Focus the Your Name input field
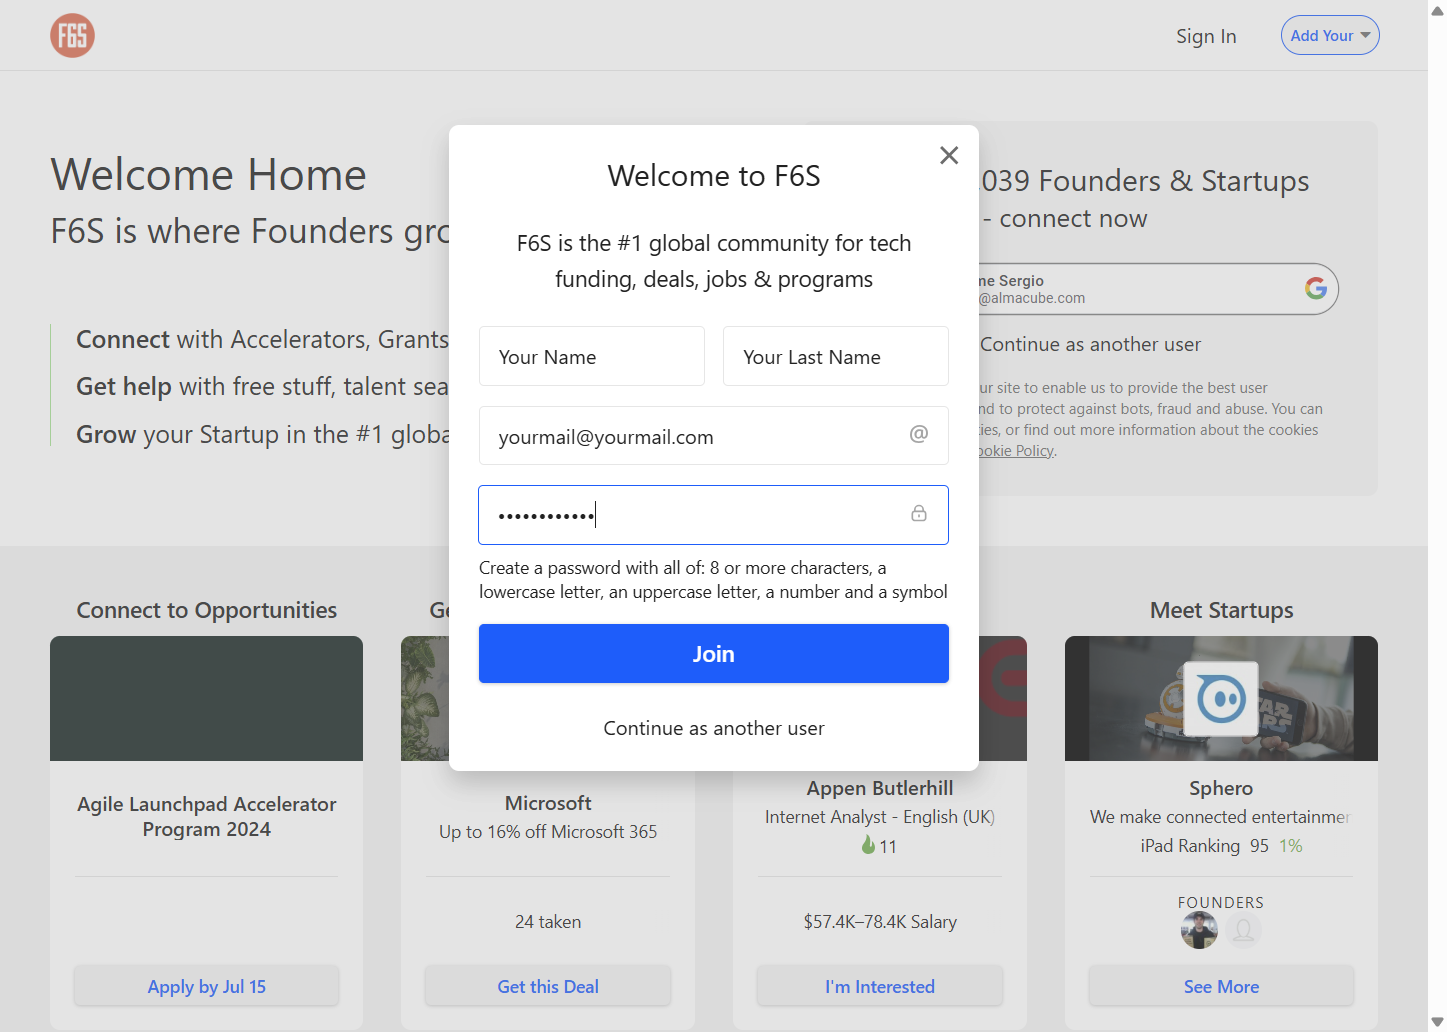The width and height of the screenshot is (1447, 1032). tap(592, 356)
